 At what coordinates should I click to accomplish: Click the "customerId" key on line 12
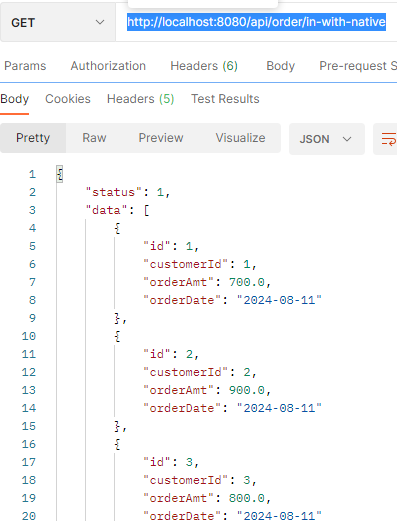pos(186,372)
